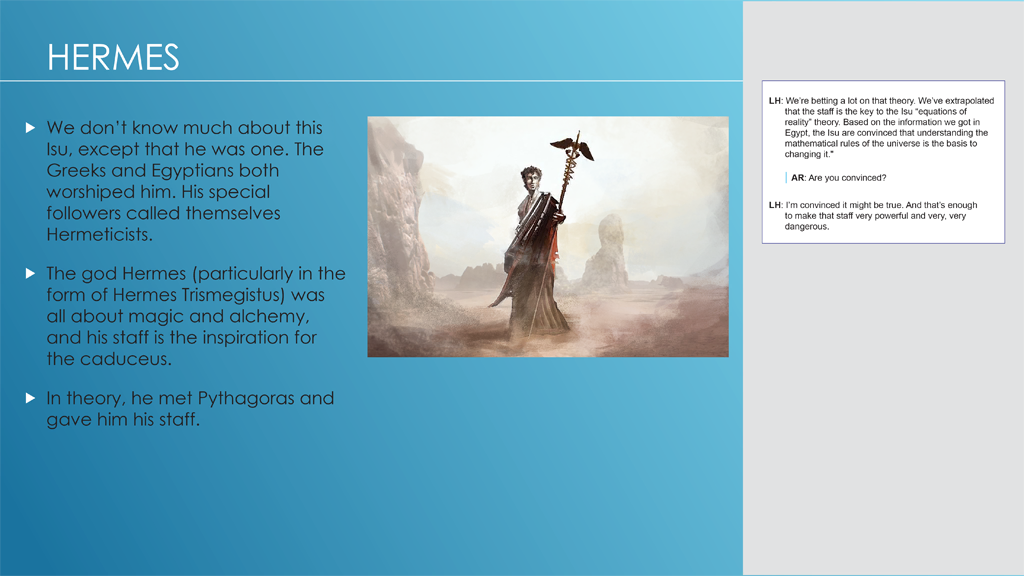The width and height of the screenshot is (1024, 576).
Task: Click the paragraph mentioning Hermes Trismegistus
Action: [196, 316]
